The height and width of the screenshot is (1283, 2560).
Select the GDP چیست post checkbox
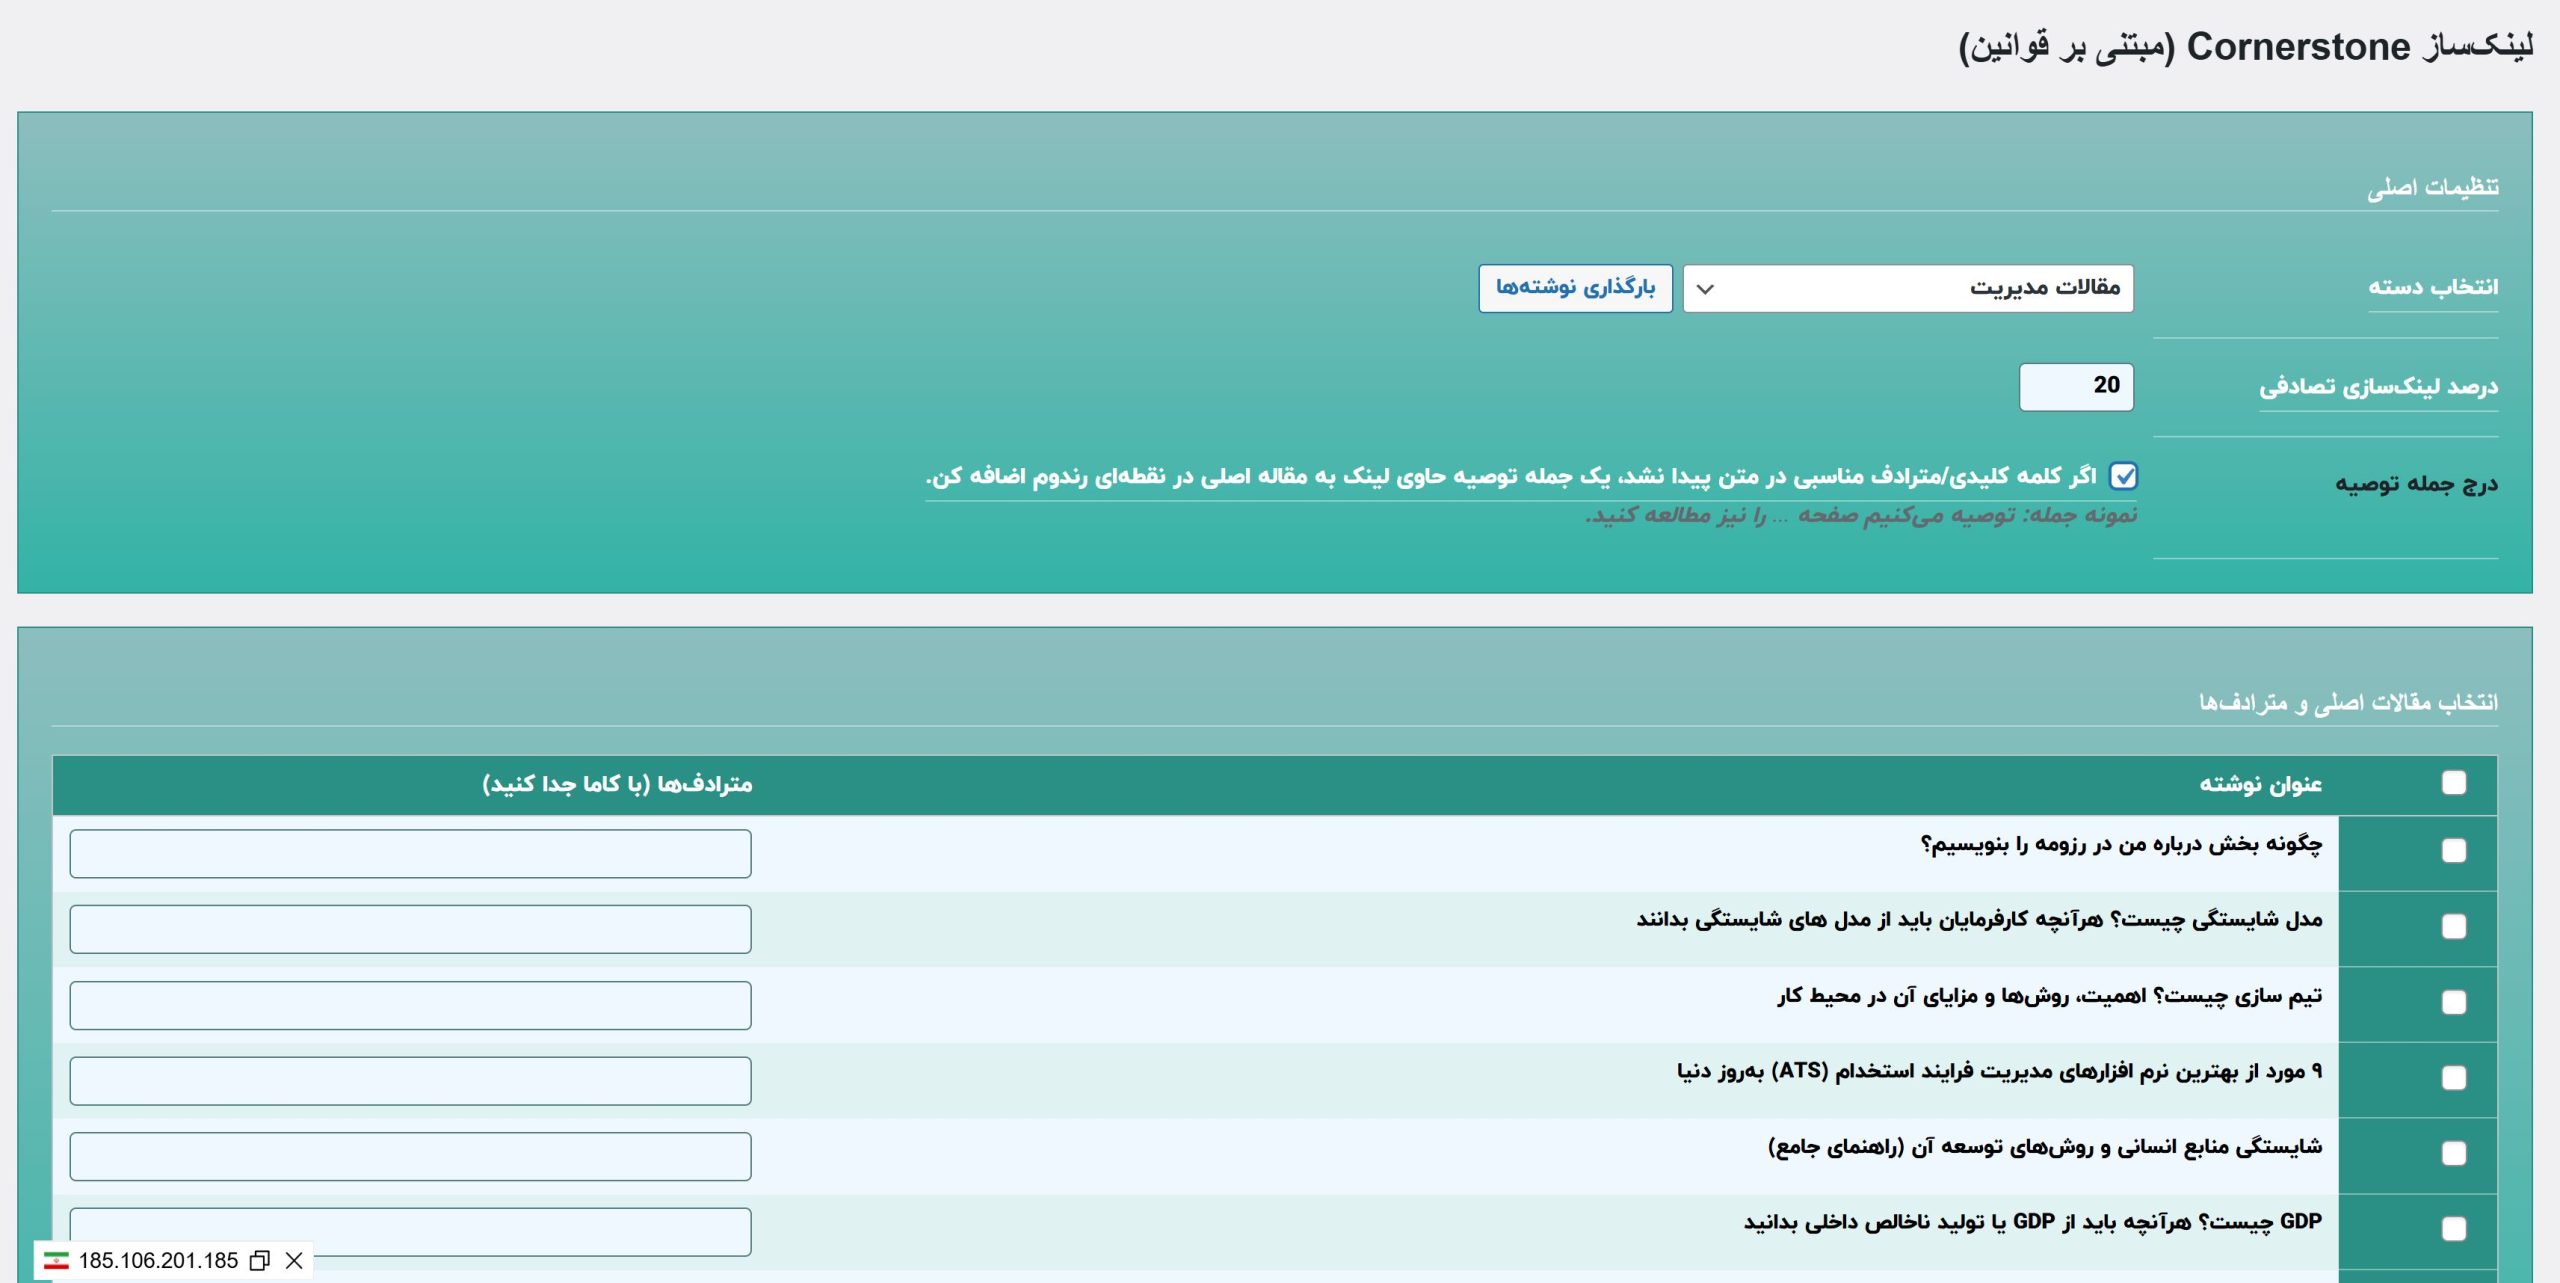[2453, 1229]
